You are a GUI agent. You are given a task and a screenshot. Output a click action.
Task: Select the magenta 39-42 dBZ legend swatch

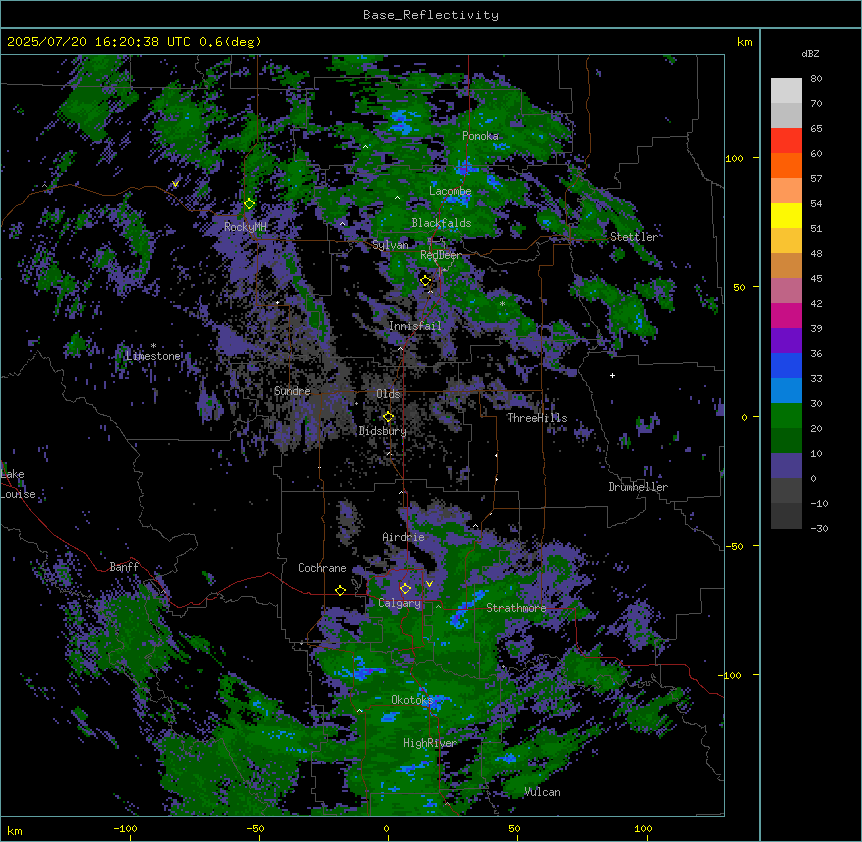coord(786,315)
